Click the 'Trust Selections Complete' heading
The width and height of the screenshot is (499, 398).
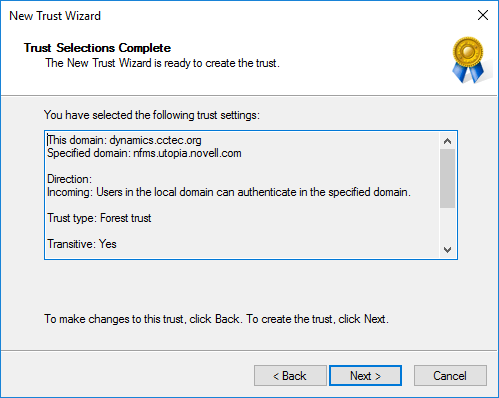(x=97, y=48)
